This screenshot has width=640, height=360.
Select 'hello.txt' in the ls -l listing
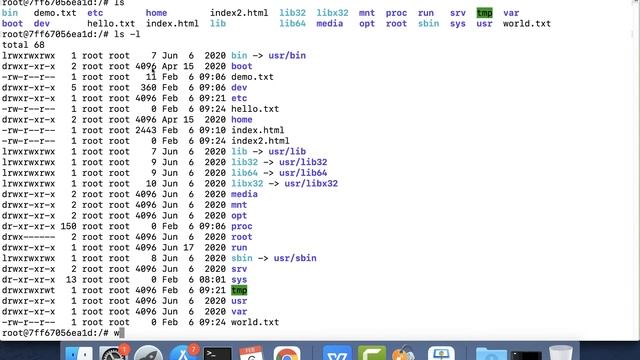[x=255, y=109]
